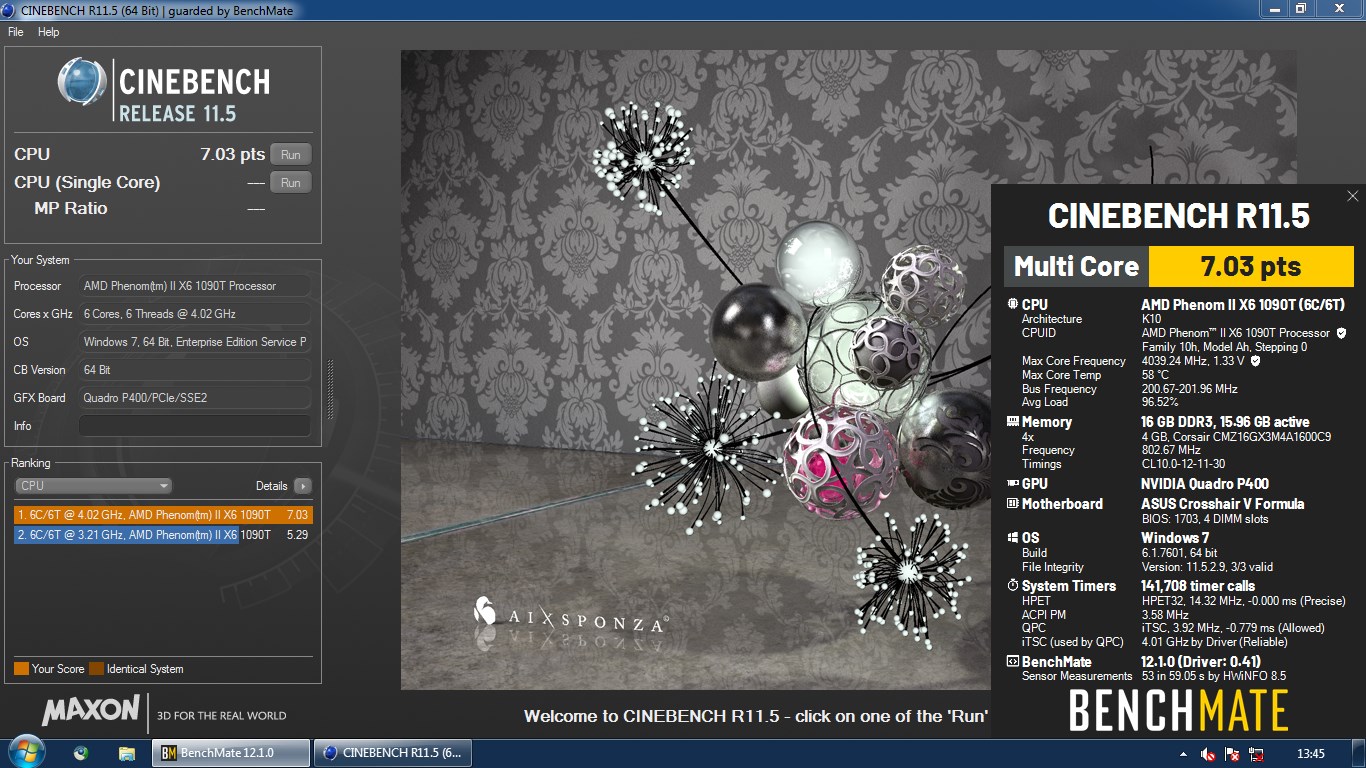The width and height of the screenshot is (1366, 768).
Task: Click the Welcome to CINEBENCH status message
Action: pyautogui.click(x=756, y=716)
